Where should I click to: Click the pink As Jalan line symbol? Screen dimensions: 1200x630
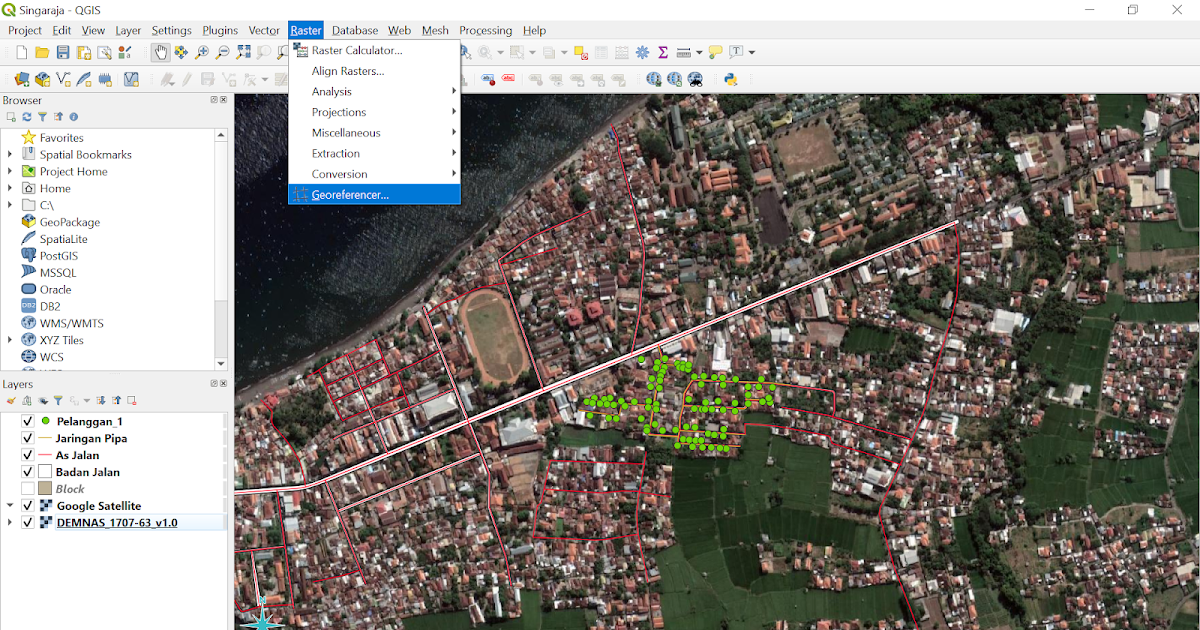(44, 455)
